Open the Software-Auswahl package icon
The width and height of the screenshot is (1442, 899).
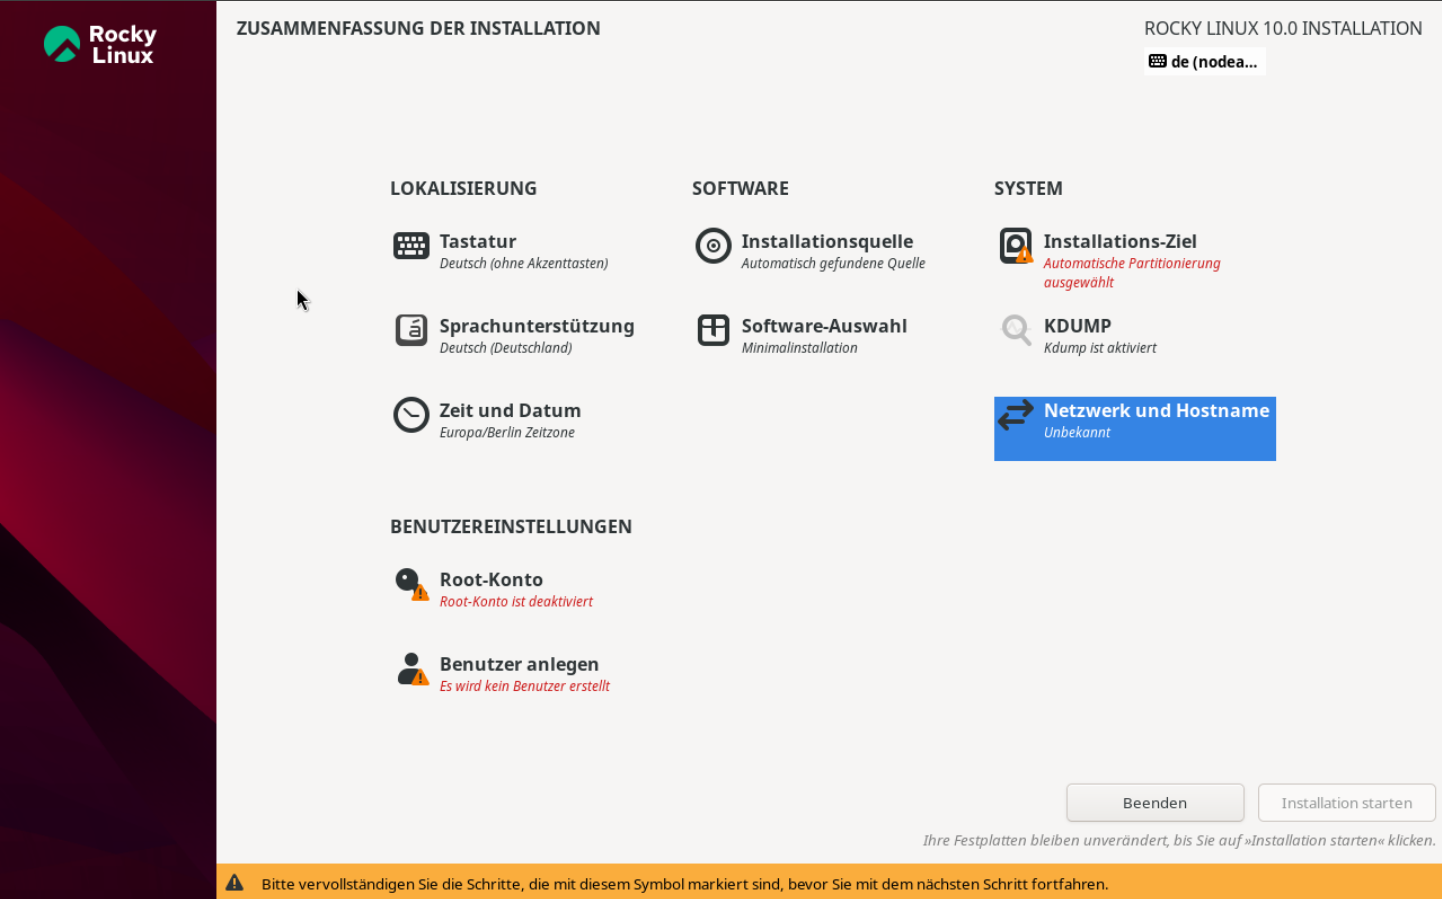click(x=713, y=330)
